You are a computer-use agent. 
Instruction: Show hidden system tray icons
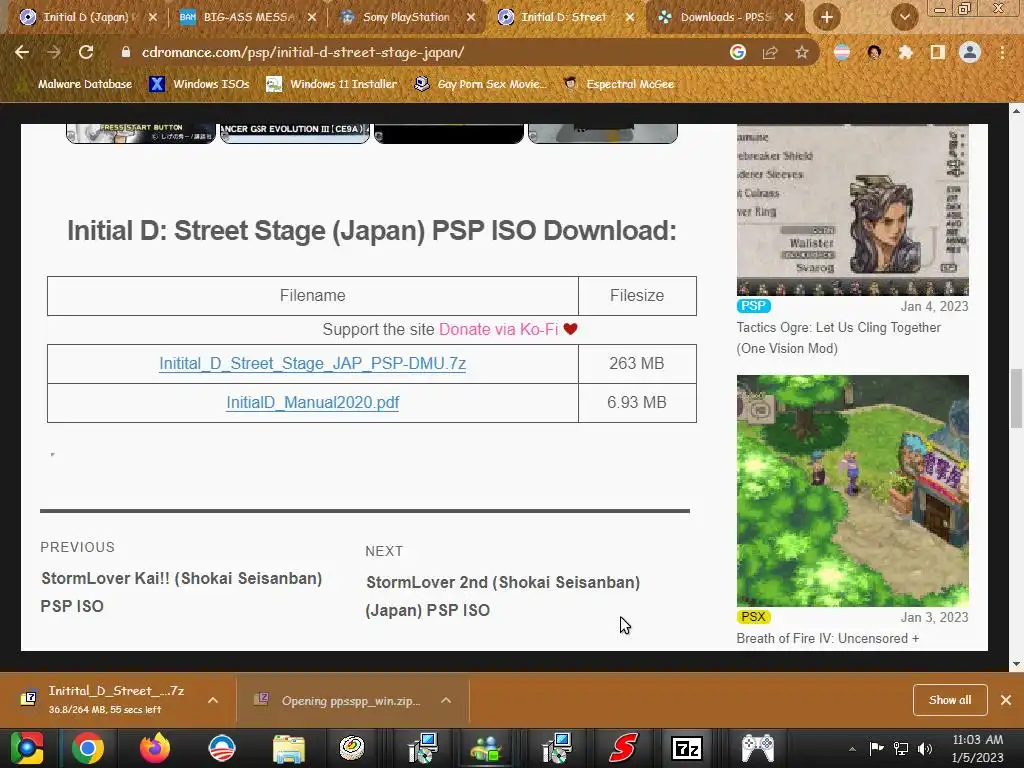pyautogui.click(x=852, y=748)
